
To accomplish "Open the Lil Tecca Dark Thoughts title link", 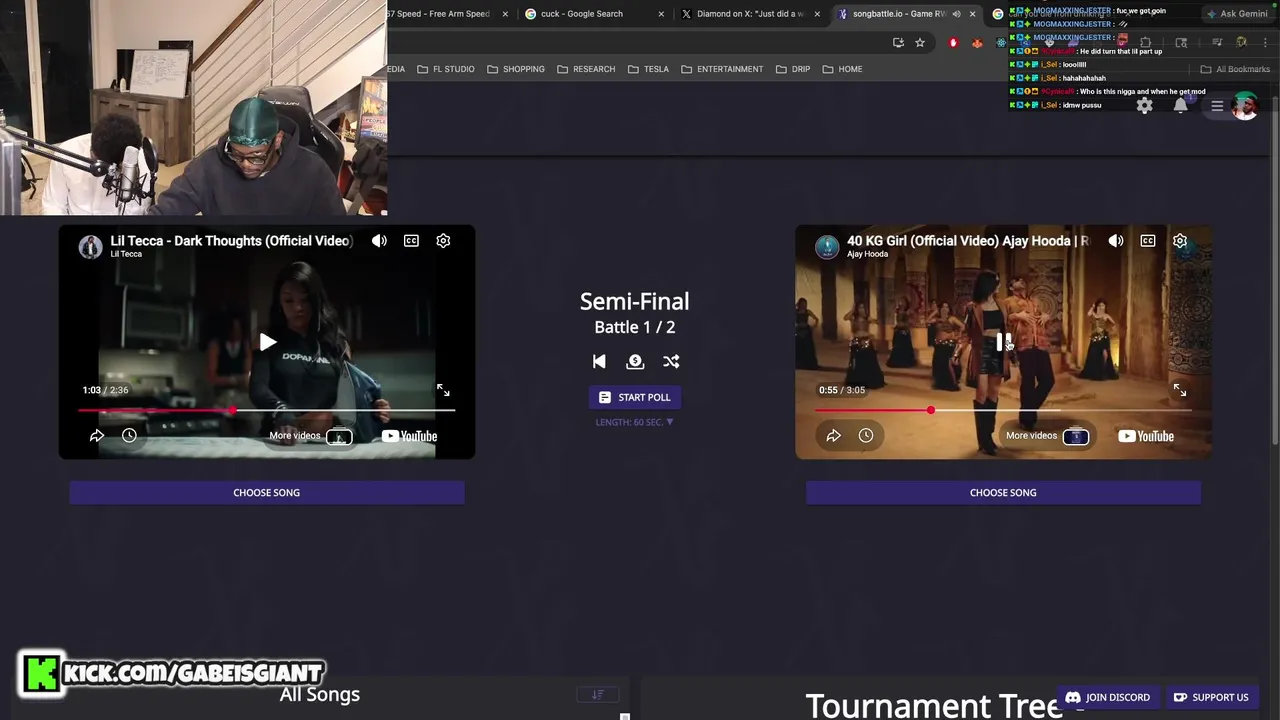I will click(231, 241).
